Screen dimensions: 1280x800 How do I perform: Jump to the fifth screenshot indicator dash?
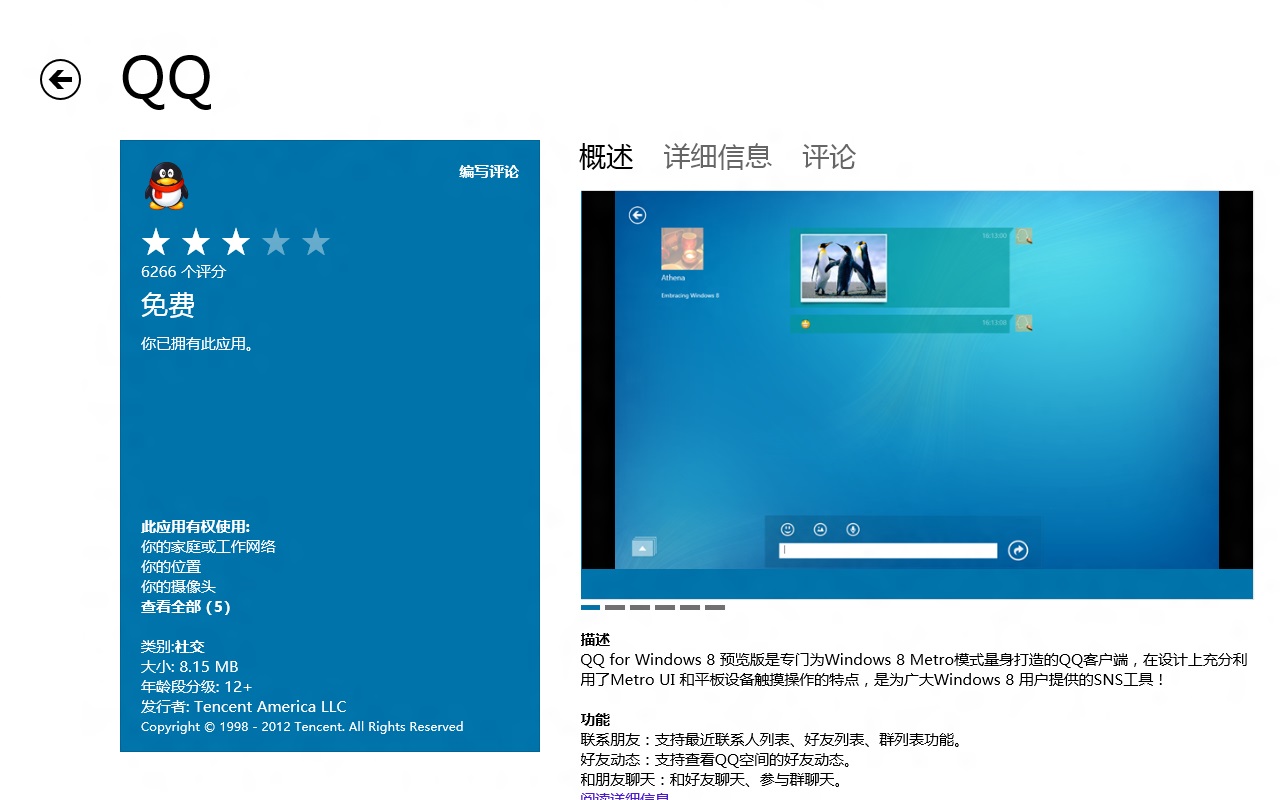(x=690, y=607)
